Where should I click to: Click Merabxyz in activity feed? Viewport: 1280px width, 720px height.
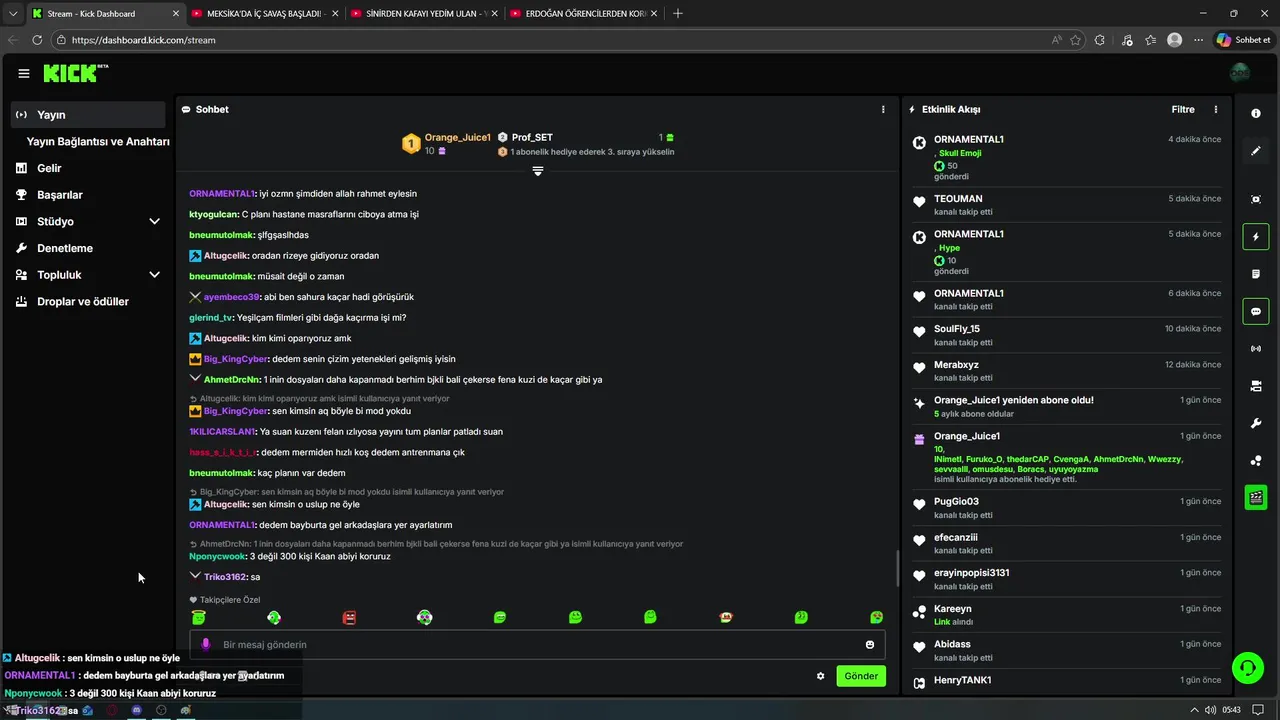tap(956, 365)
